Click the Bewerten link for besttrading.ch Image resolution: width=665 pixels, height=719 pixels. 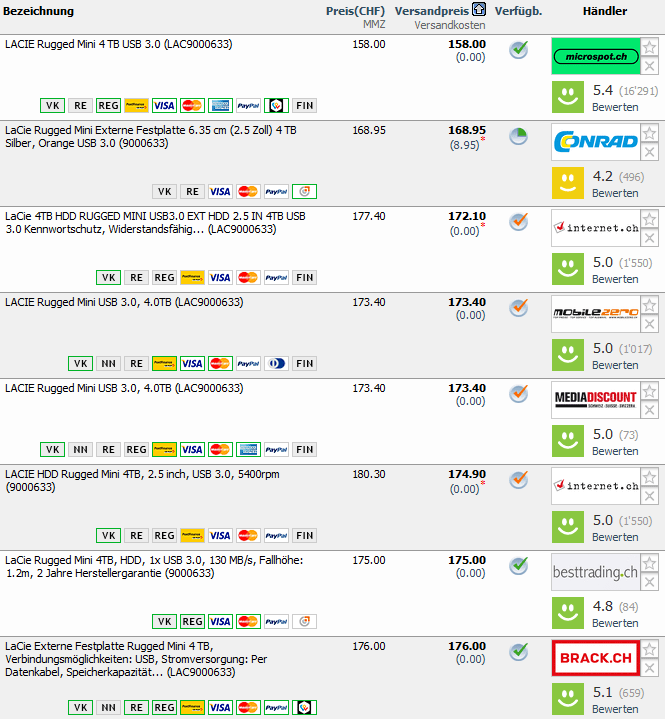pos(615,623)
